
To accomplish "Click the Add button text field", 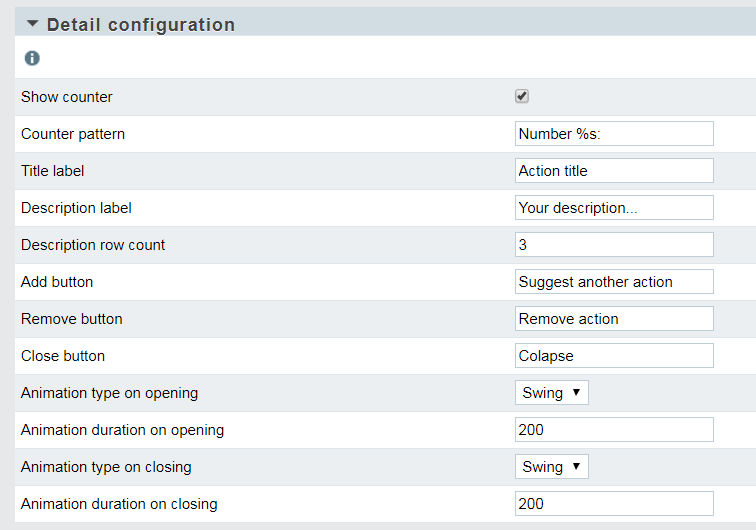I will (x=614, y=282).
